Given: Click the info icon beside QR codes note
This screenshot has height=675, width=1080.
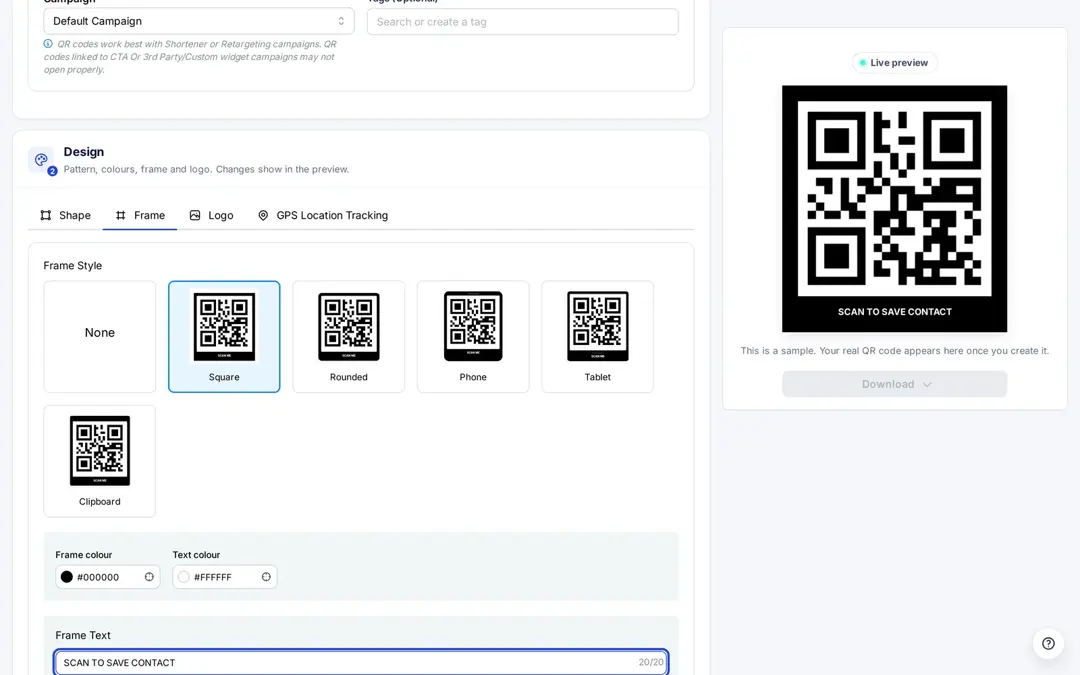Looking at the screenshot, I should 48,43.
